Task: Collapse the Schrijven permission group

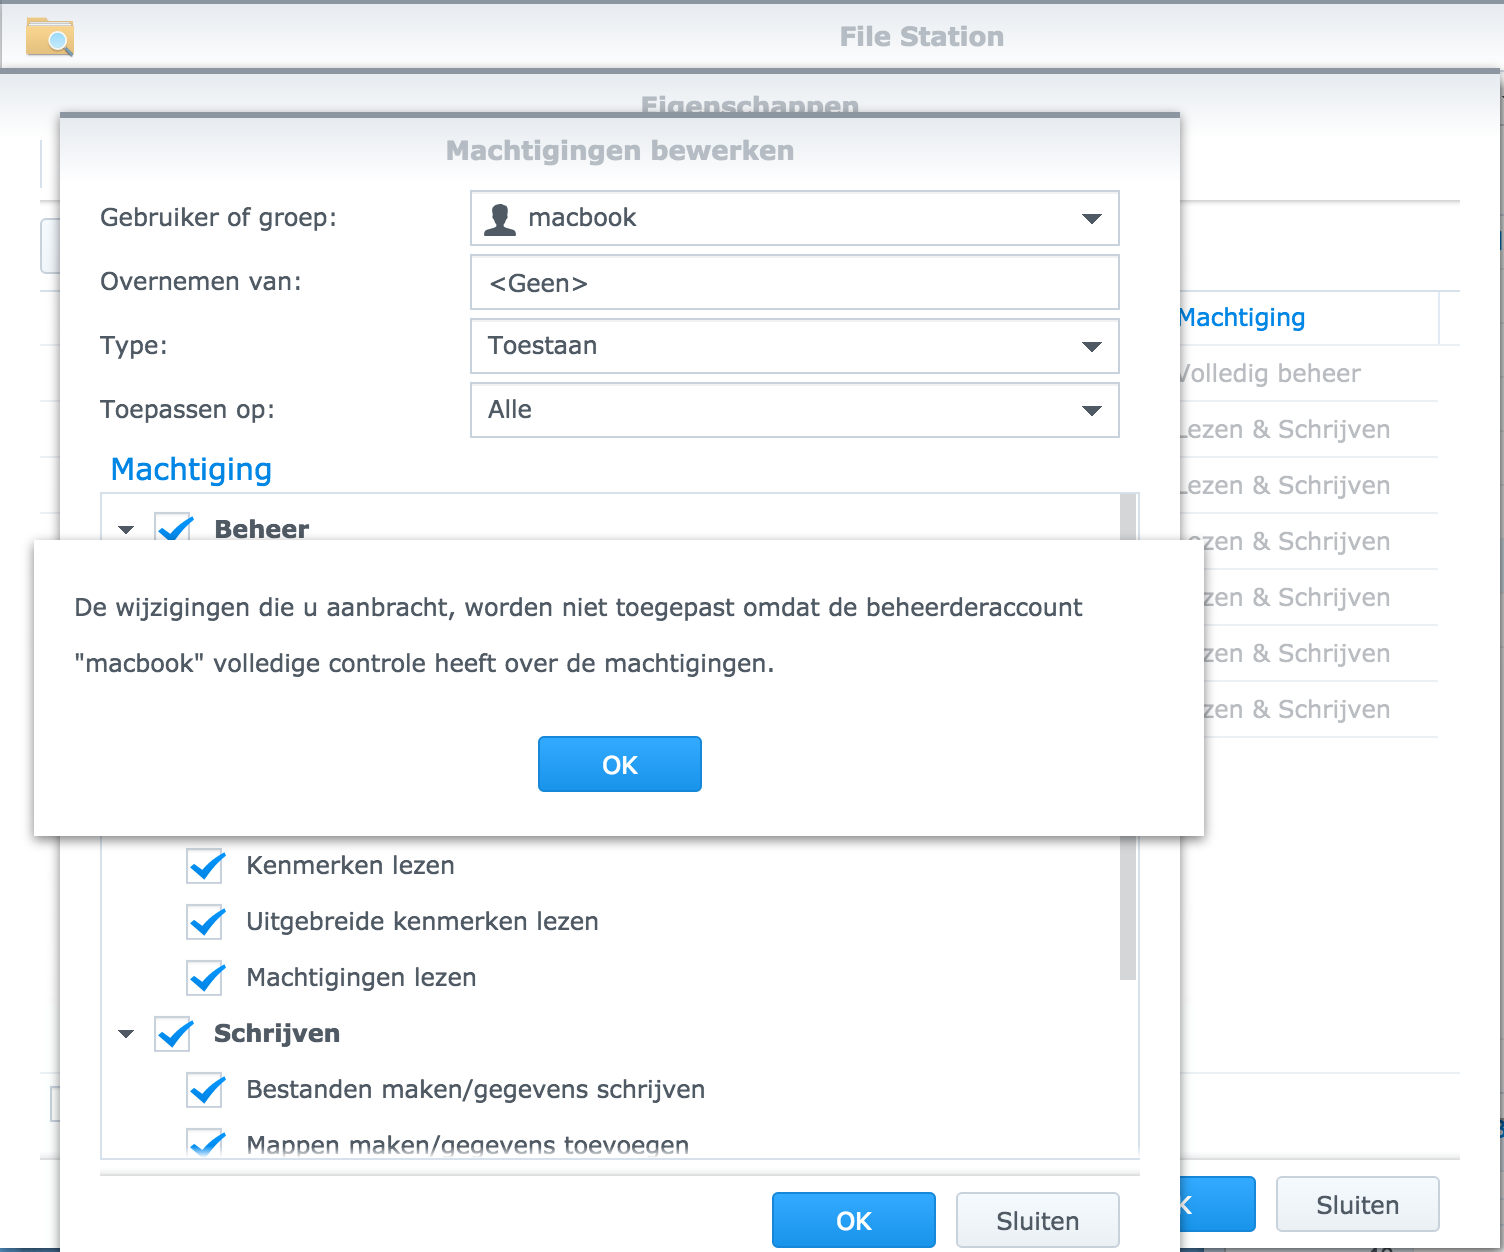Action: [126, 1033]
